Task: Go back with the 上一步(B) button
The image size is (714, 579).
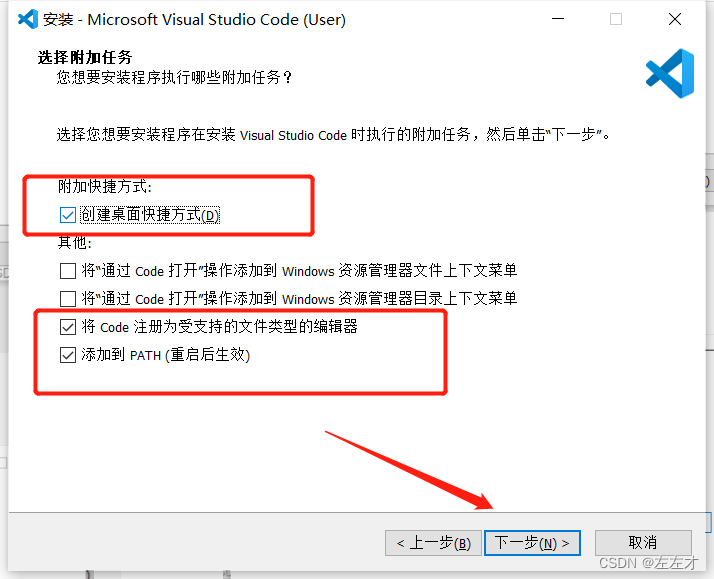Action: point(433,543)
